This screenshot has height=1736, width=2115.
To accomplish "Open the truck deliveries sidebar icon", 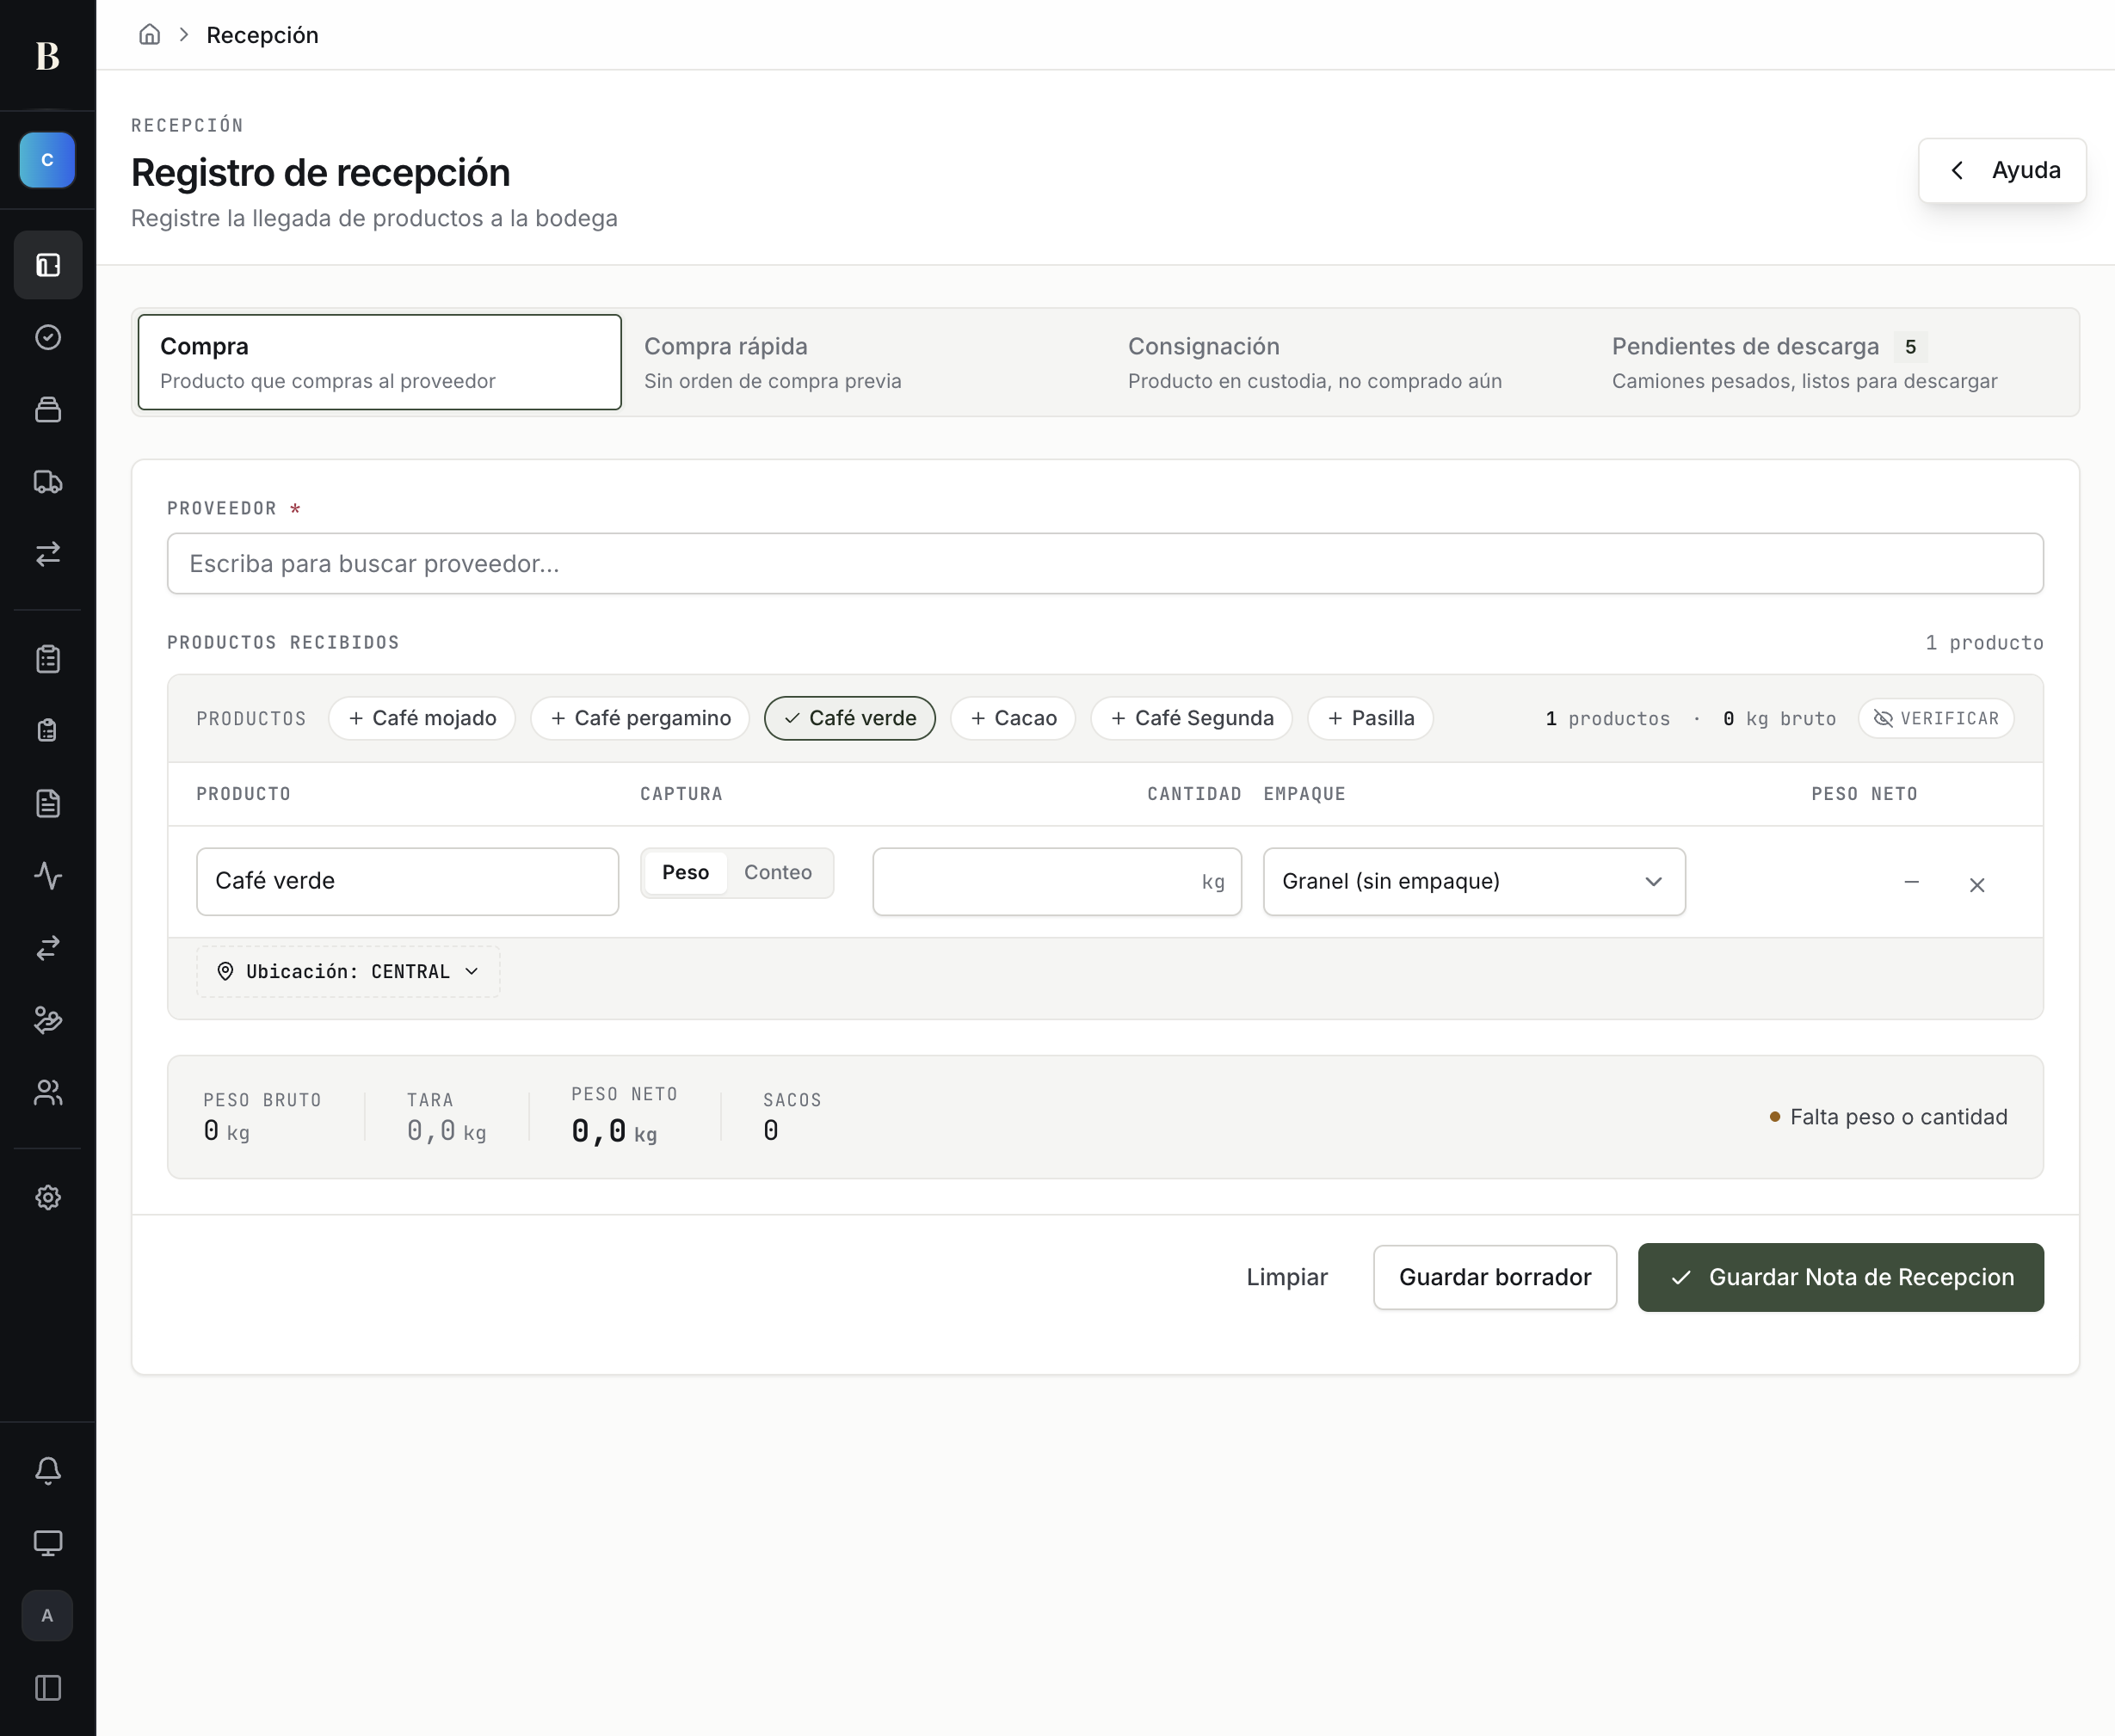I will 48,482.
